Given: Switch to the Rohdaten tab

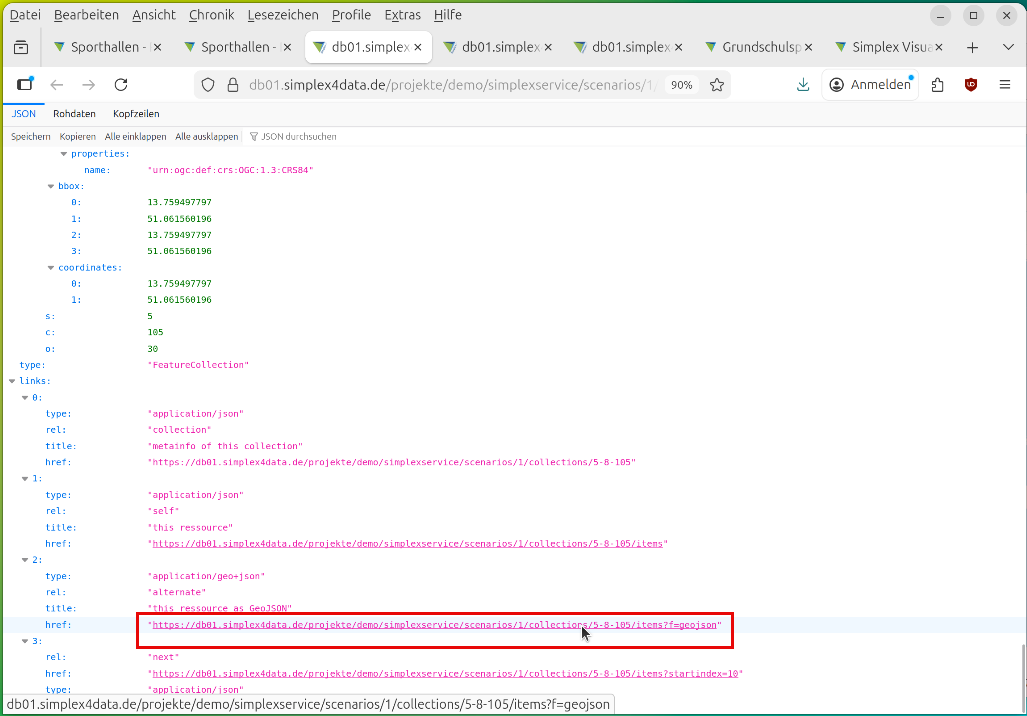Looking at the screenshot, I should (74, 114).
